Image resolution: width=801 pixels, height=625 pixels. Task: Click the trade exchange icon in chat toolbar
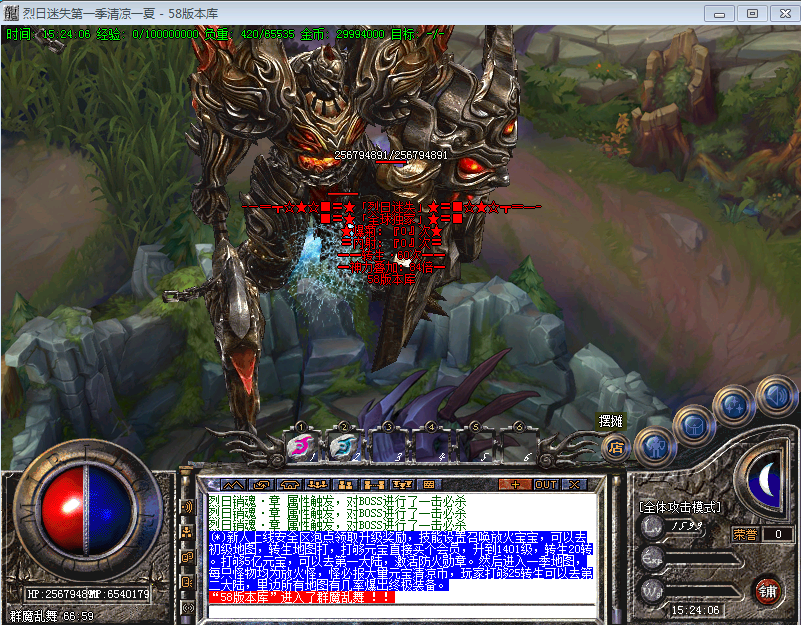tap(264, 484)
